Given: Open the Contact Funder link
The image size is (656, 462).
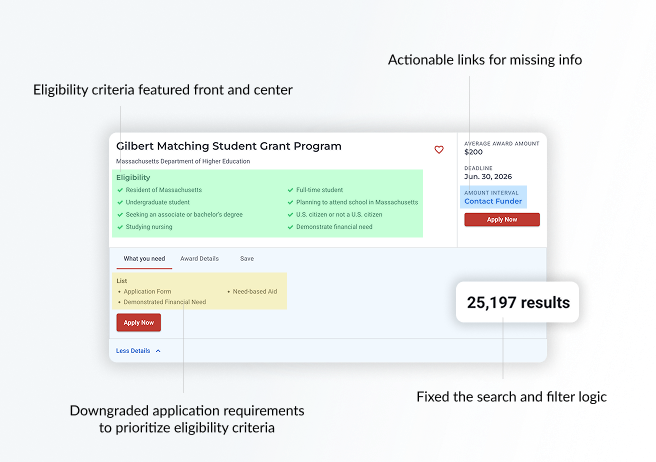Looking at the screenshot, I should click(x=493, y=201).
